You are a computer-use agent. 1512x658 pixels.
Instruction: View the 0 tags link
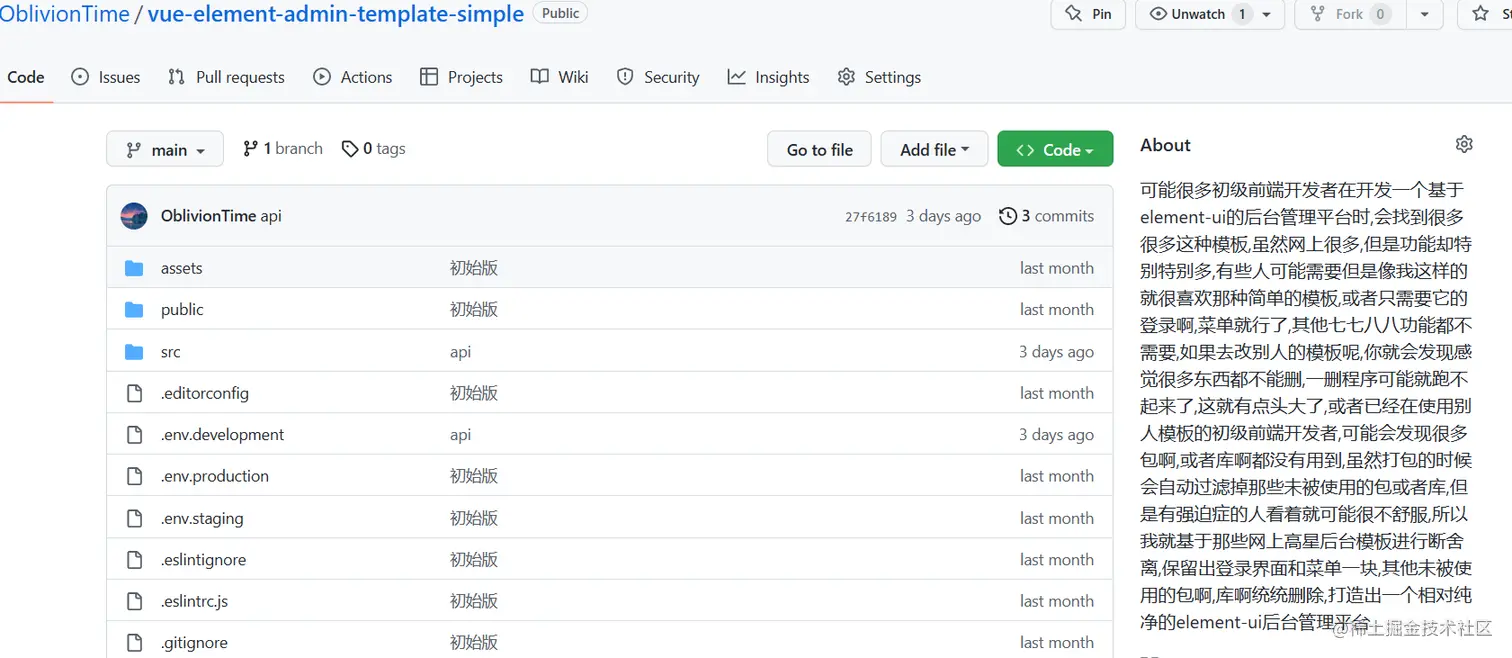373,148
